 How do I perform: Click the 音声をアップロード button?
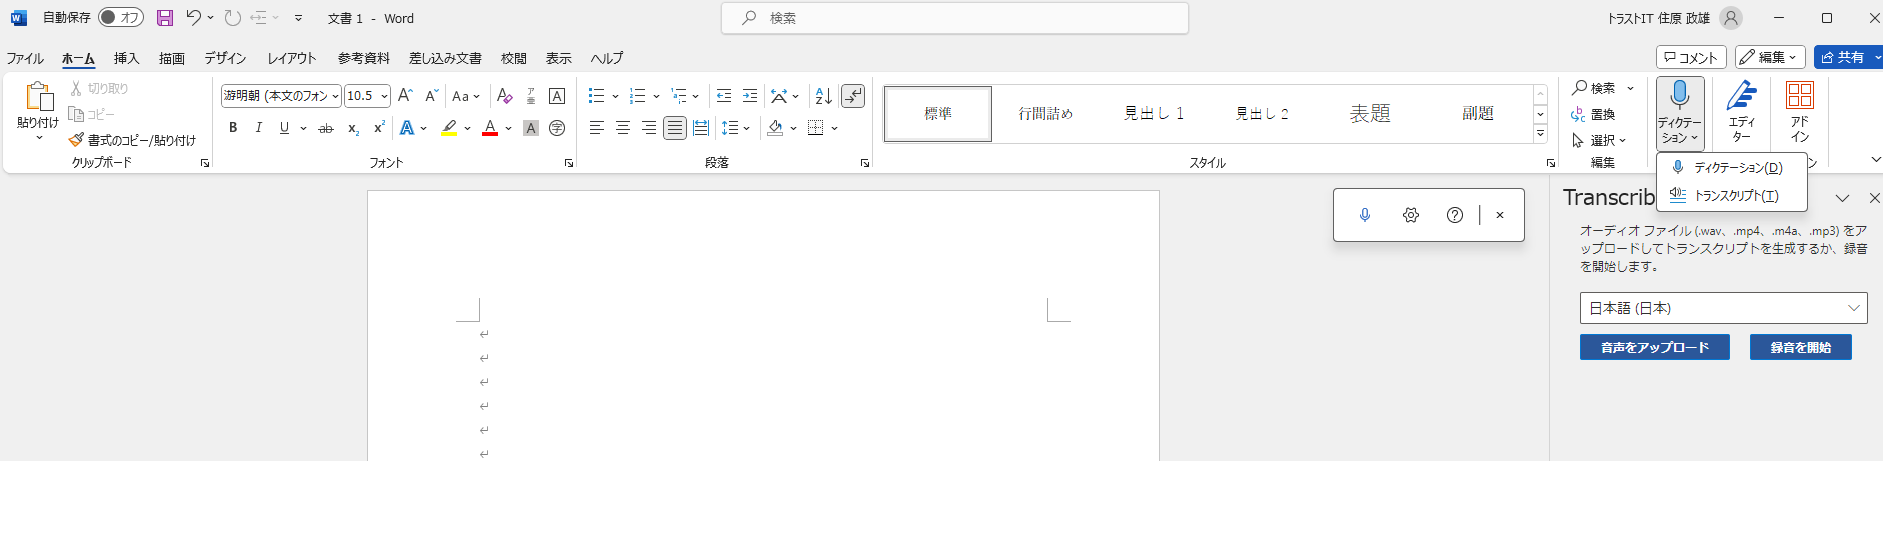[1654, 347]
